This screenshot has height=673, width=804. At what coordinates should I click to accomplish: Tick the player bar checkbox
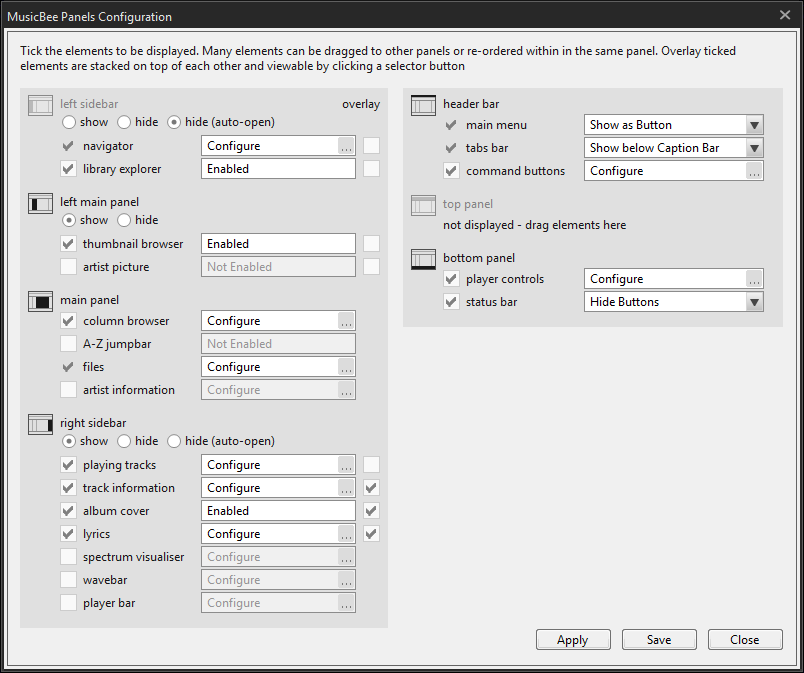68,603
